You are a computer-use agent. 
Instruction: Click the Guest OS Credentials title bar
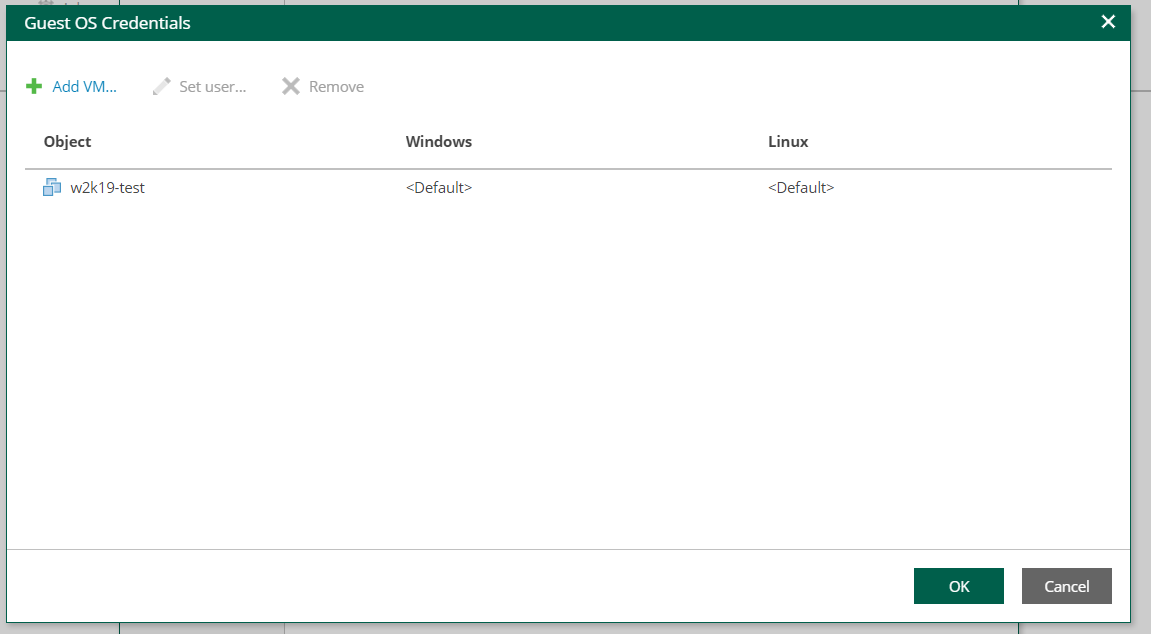click(500, 21)
